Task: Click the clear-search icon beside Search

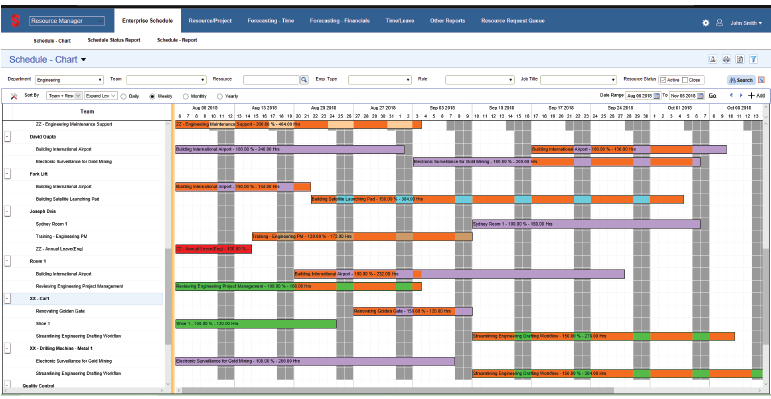Action: (x=761, y=80)
